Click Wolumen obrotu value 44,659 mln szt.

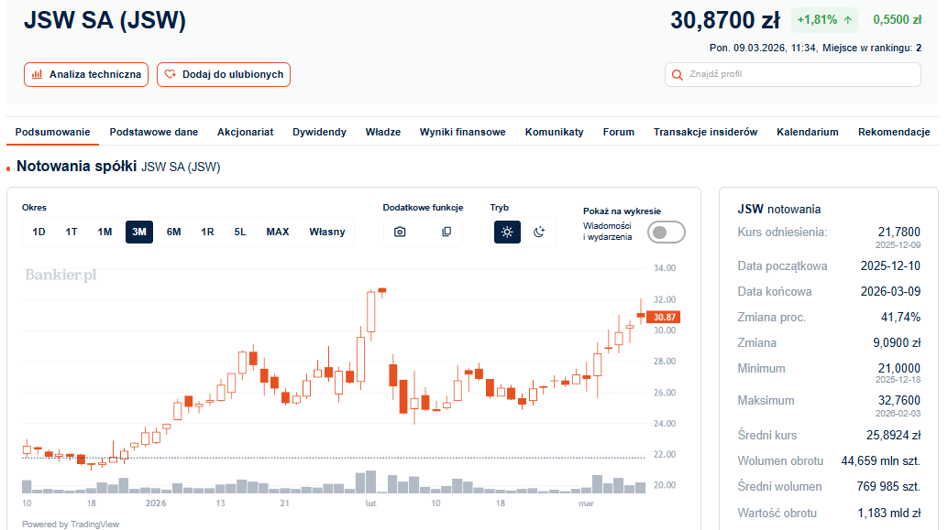click(x=880, y=461)
